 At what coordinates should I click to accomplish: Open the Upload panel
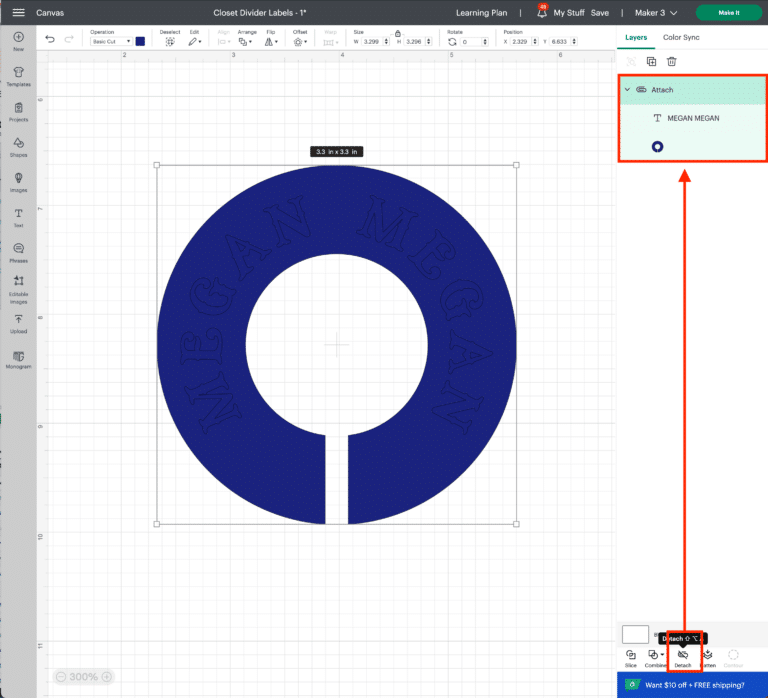(x=18, y=321)
